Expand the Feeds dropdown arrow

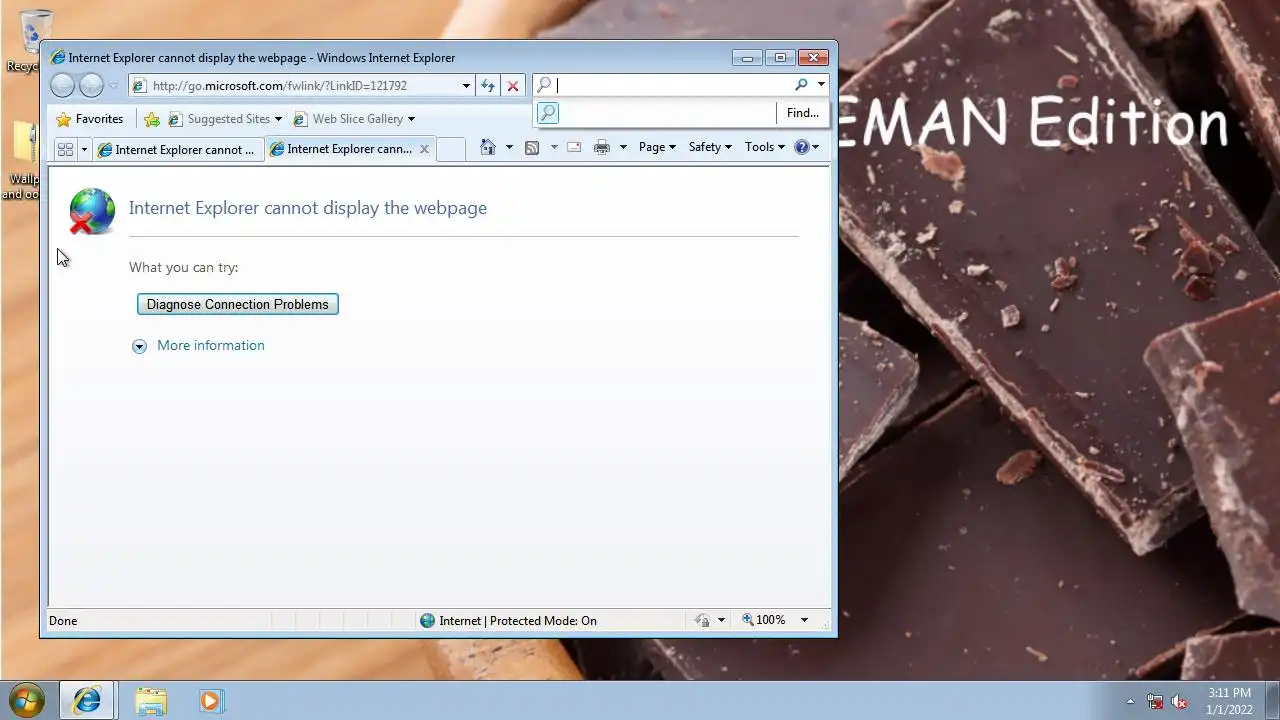[x=554, y=147]
